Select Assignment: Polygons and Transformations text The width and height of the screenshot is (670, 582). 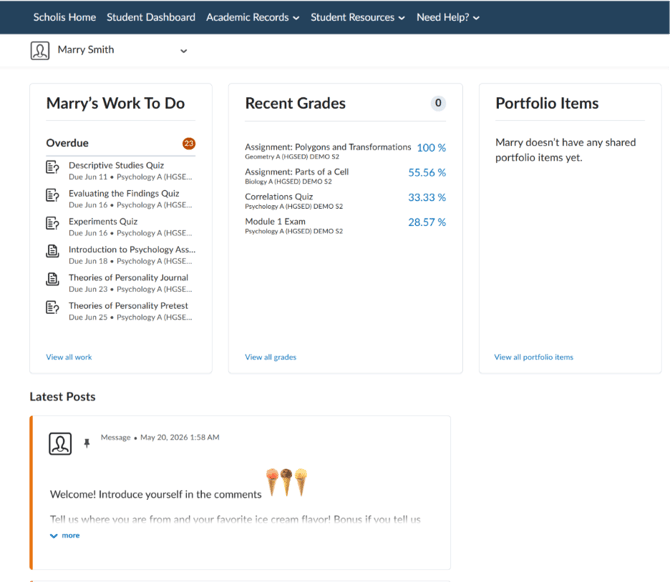tap(328, 147)
